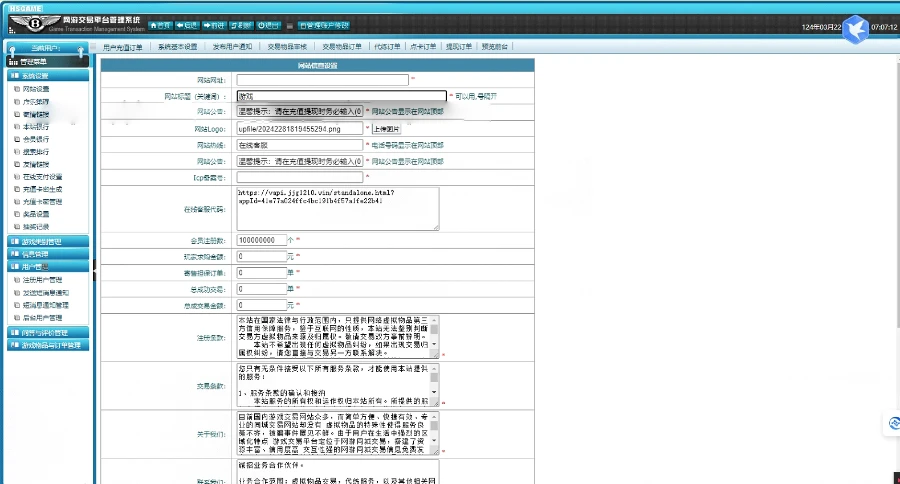Click the 在线客服代码 text area

tap(337, 208)
